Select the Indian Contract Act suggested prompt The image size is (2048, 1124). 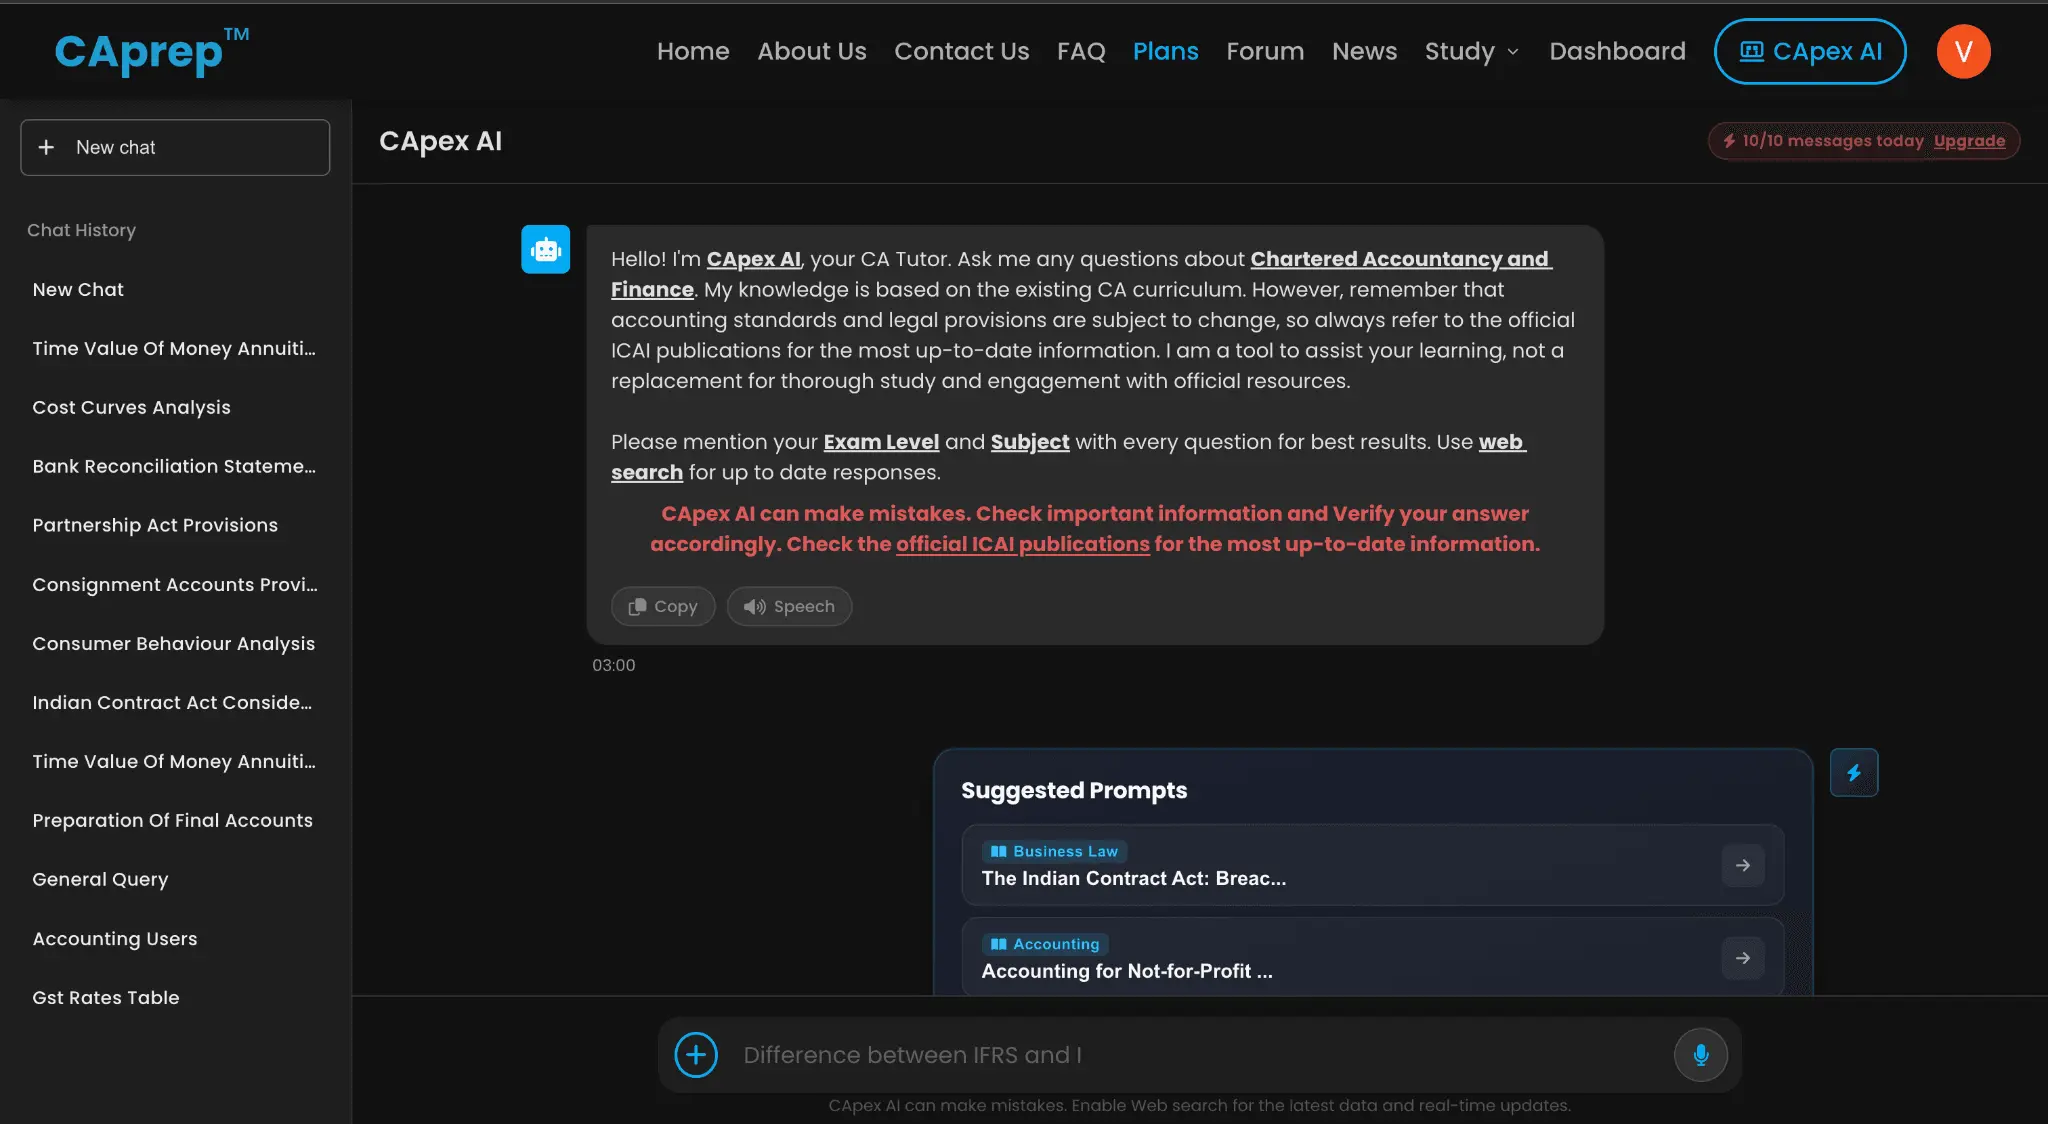click(1372, 865)
